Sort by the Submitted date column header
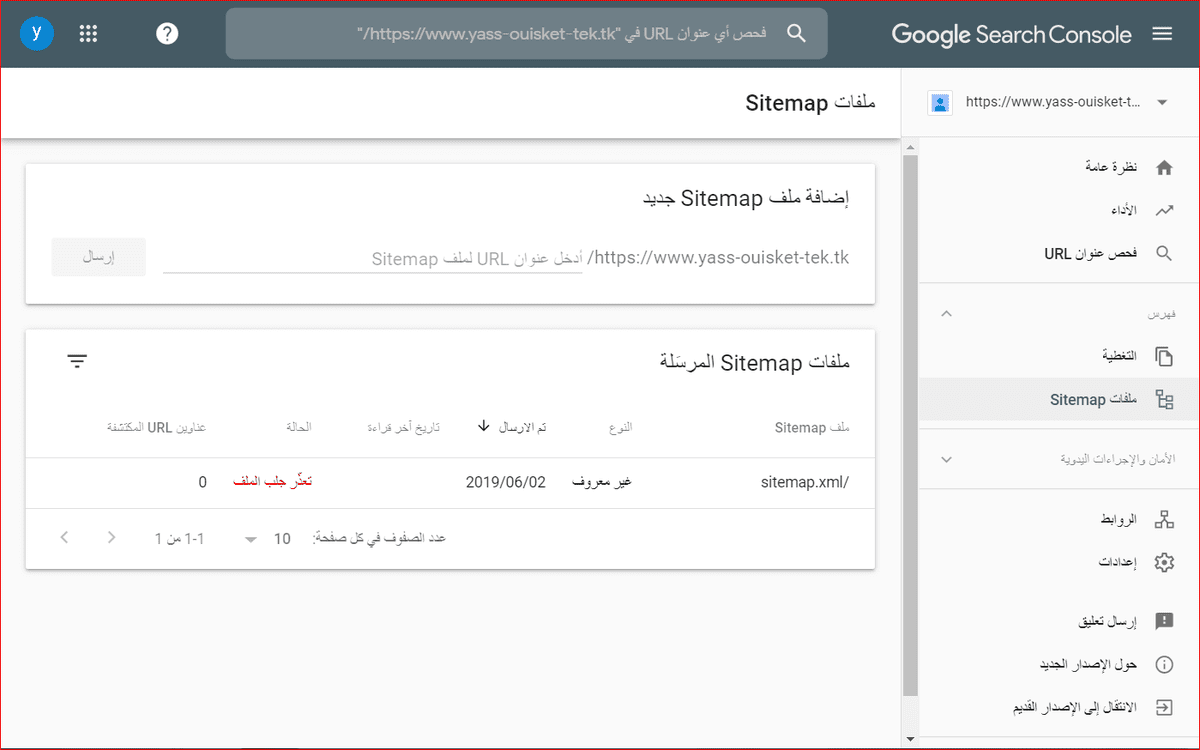1200x750 pixels. (x=511, y=427)
